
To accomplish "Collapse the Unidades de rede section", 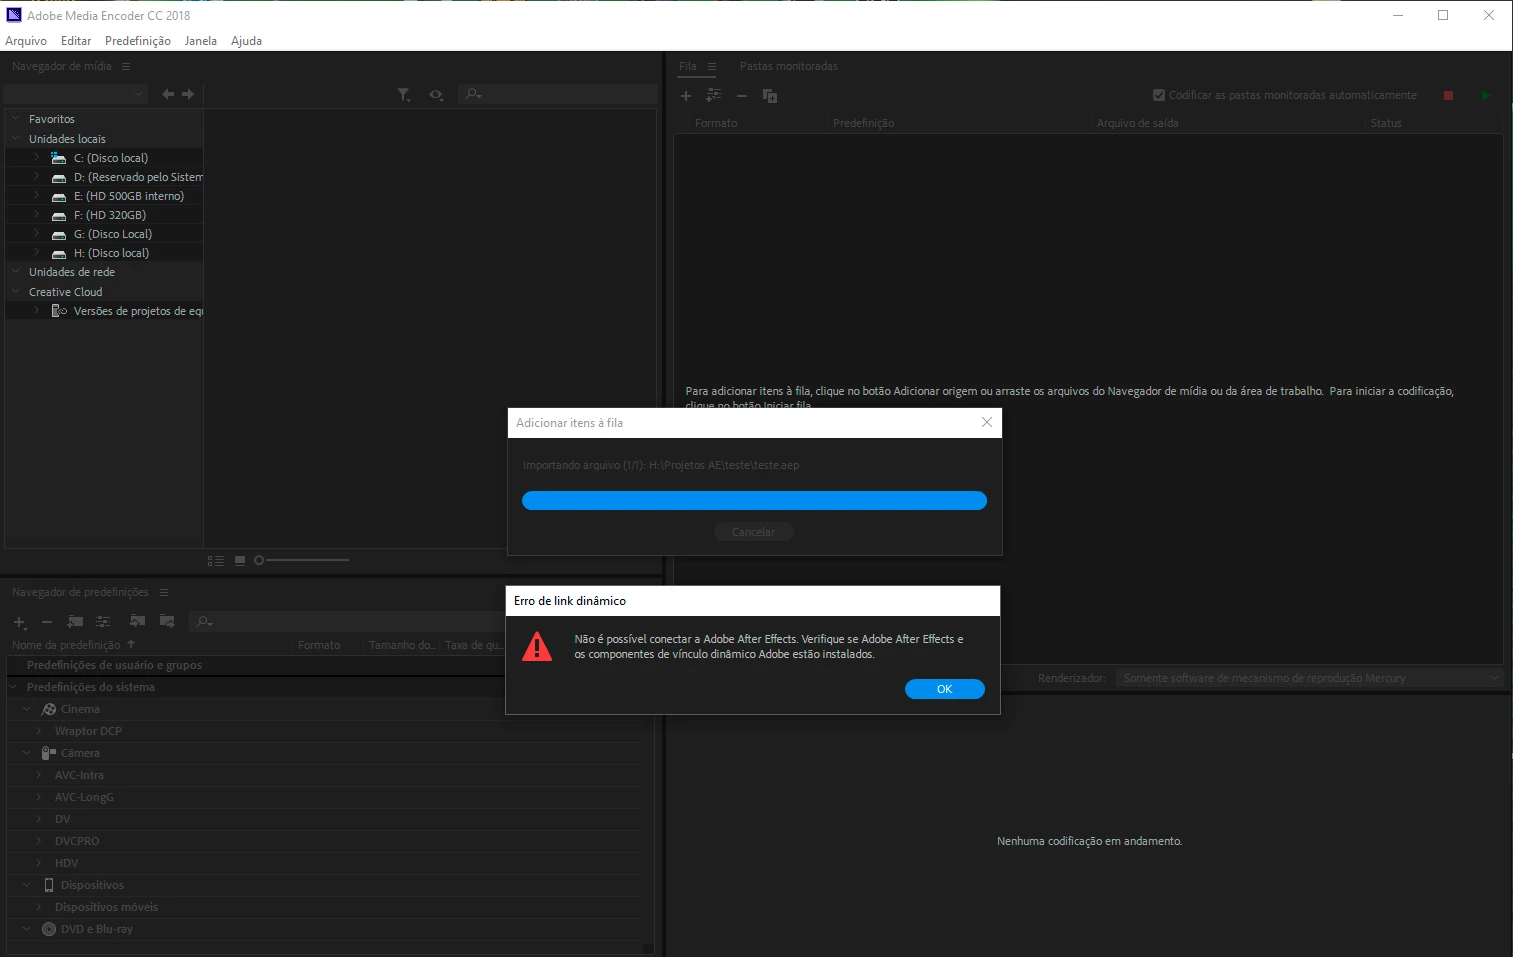I will coord(16,271).
